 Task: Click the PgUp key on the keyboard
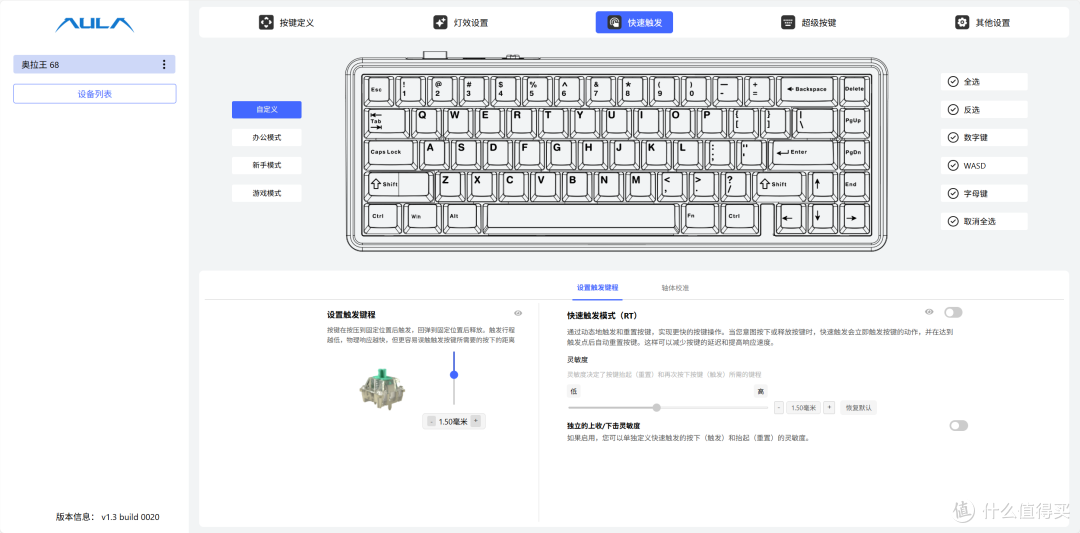(x=854, y=122)
